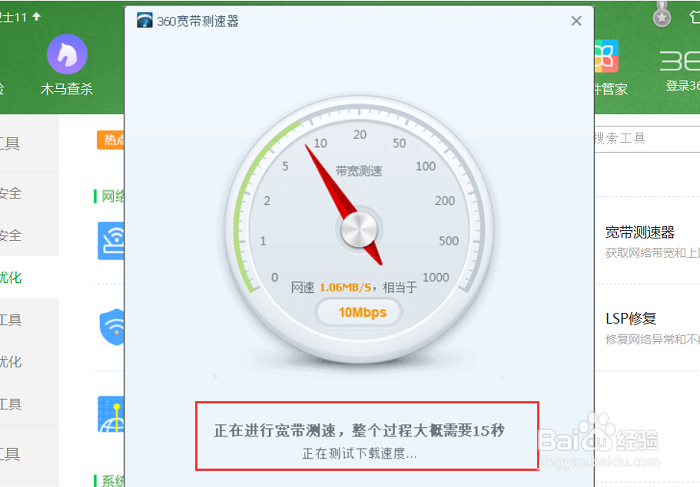Click the blue router icon behind the dialog
Screen dimensions: 700x487
pyautogui.click(x=111, y=241)
